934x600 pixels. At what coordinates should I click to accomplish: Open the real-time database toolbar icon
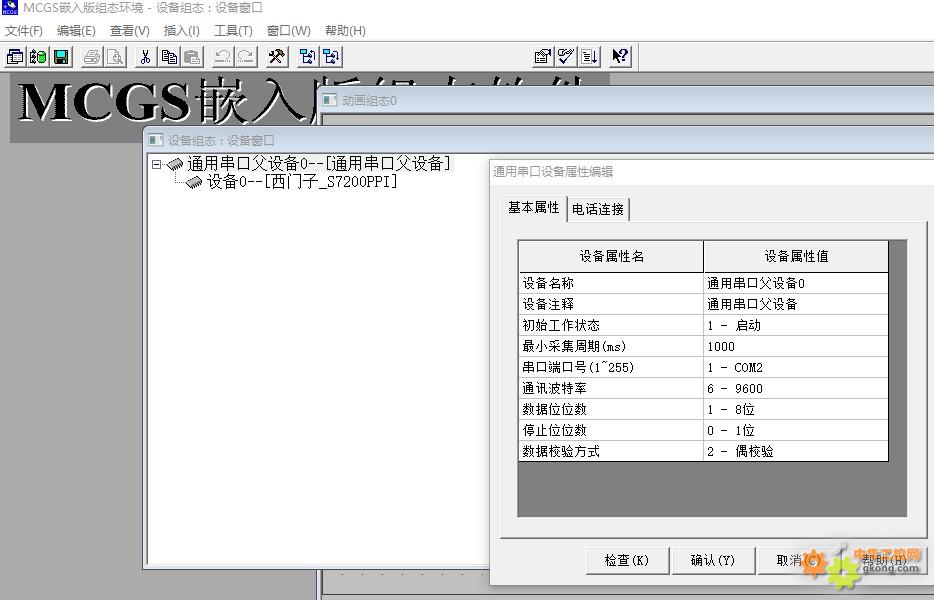pos(38,57)
